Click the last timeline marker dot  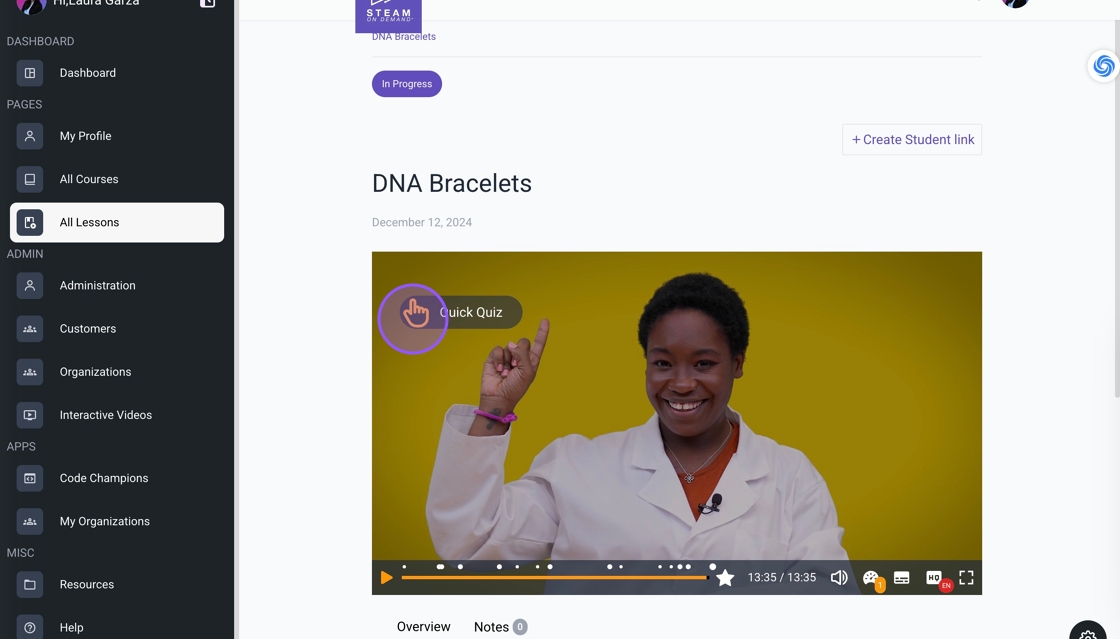[x=712, y=567]
